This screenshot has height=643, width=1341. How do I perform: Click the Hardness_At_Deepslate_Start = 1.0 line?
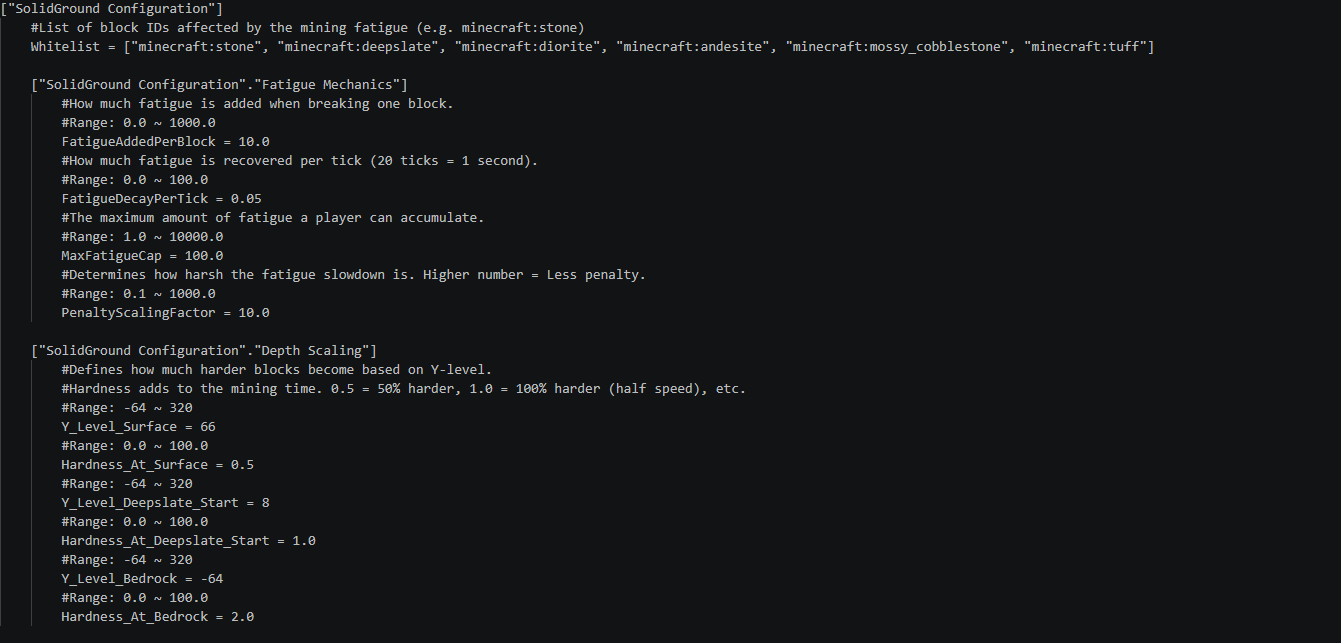click(x=188, y=541)
